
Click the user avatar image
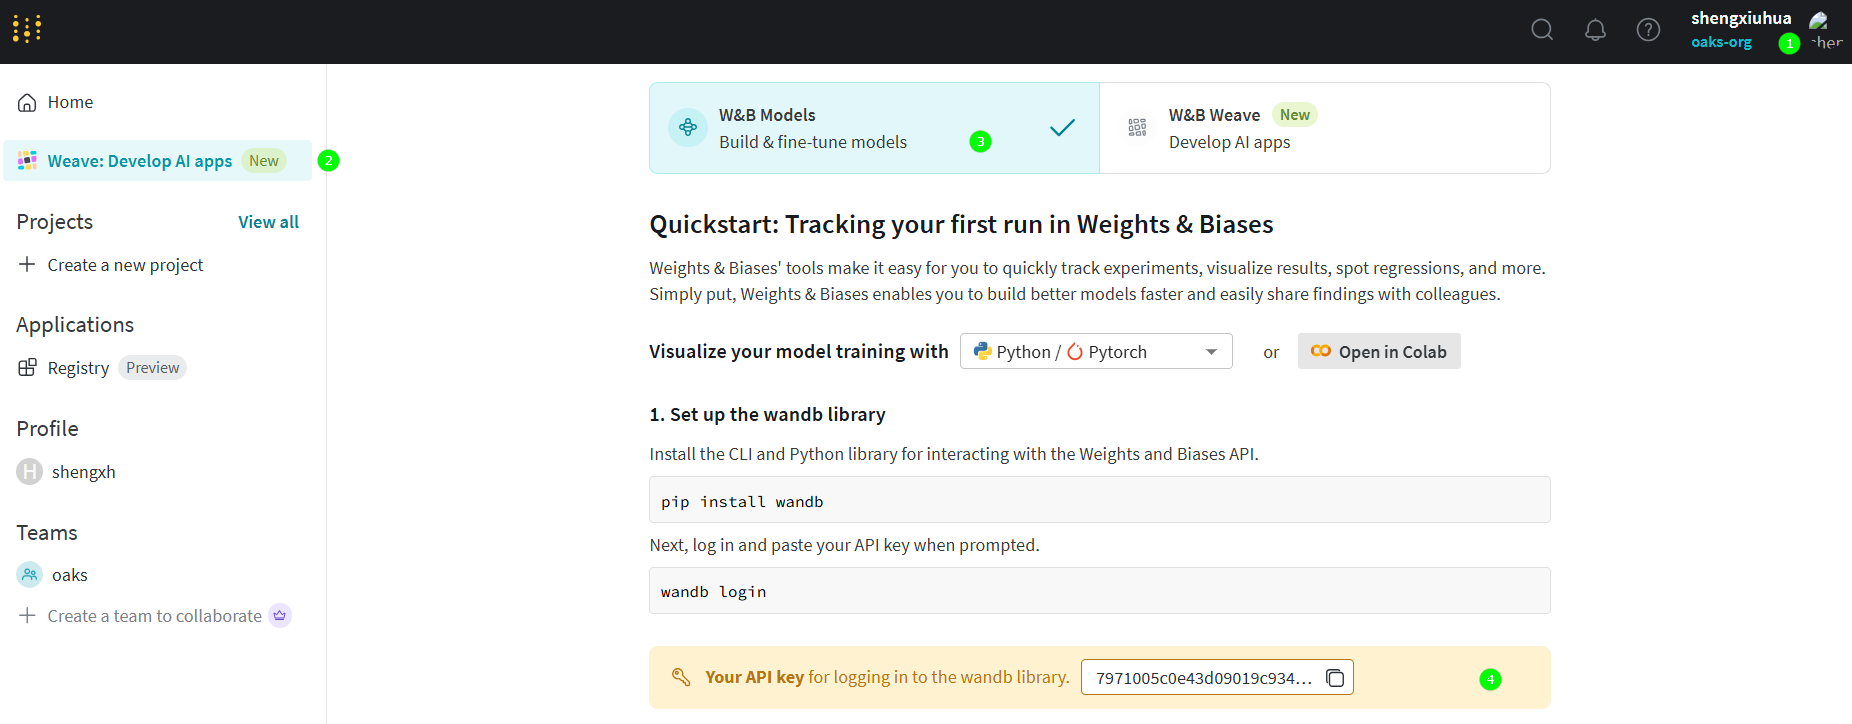click(x=1820, y=22)
